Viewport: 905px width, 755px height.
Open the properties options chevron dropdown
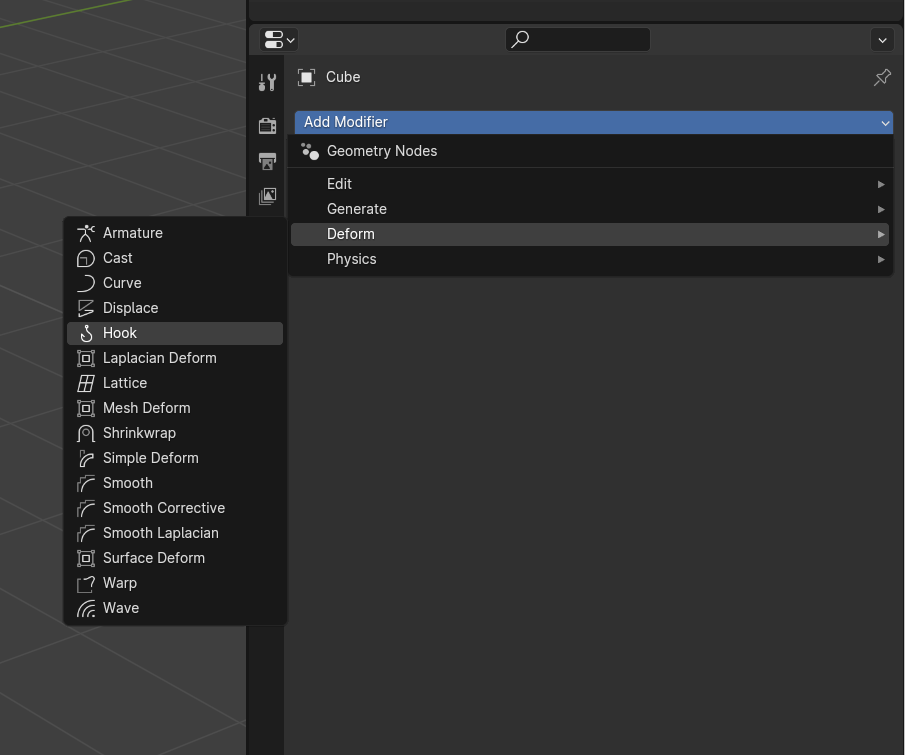(x=882, y=40)
